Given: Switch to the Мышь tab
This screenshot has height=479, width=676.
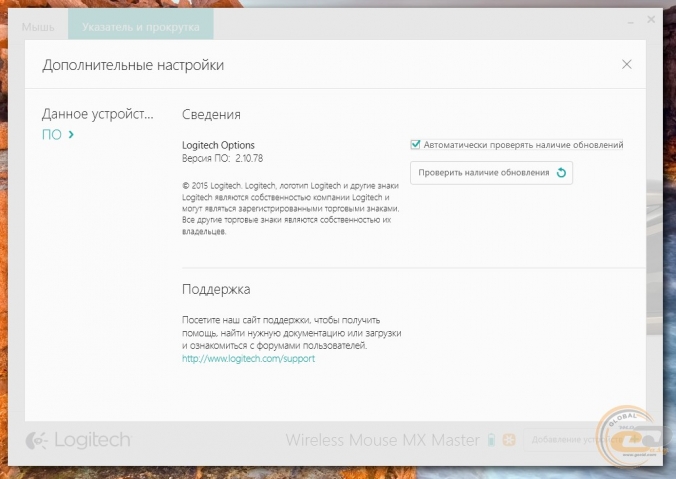Looking at the screenshot, I should click(38, 27).
